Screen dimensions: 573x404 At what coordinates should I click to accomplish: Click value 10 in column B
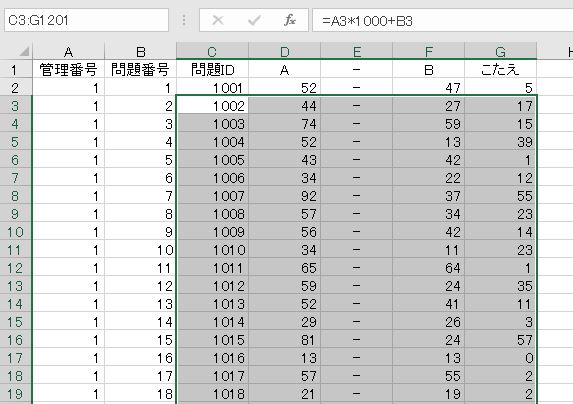[x=140, y=250]
